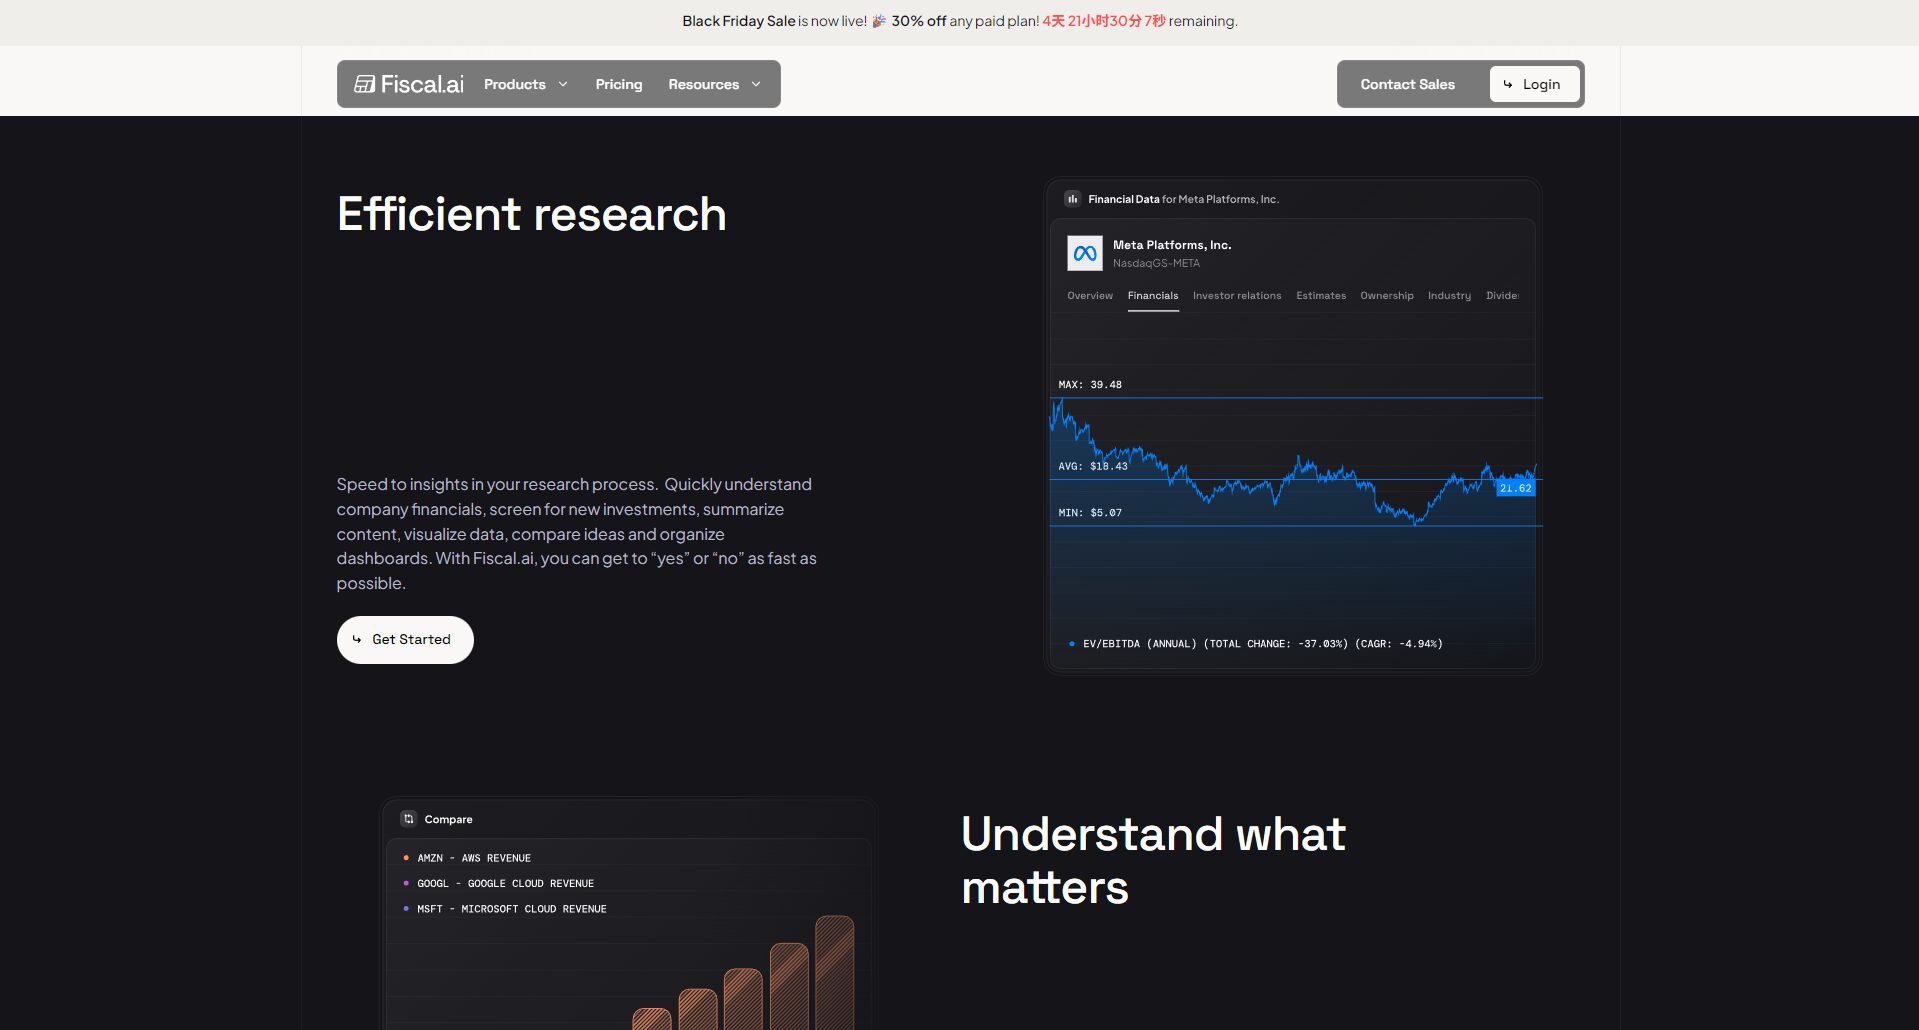Click the Financial Data bar-chart icon
The height and width of the screenshot is (1030, 1919).
[x=1071, y=198]
